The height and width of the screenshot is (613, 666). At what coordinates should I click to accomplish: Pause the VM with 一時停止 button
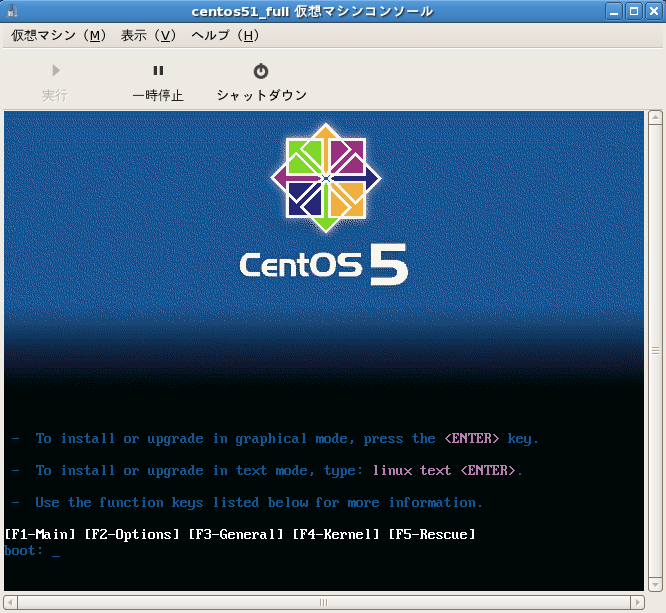(158, 82)
